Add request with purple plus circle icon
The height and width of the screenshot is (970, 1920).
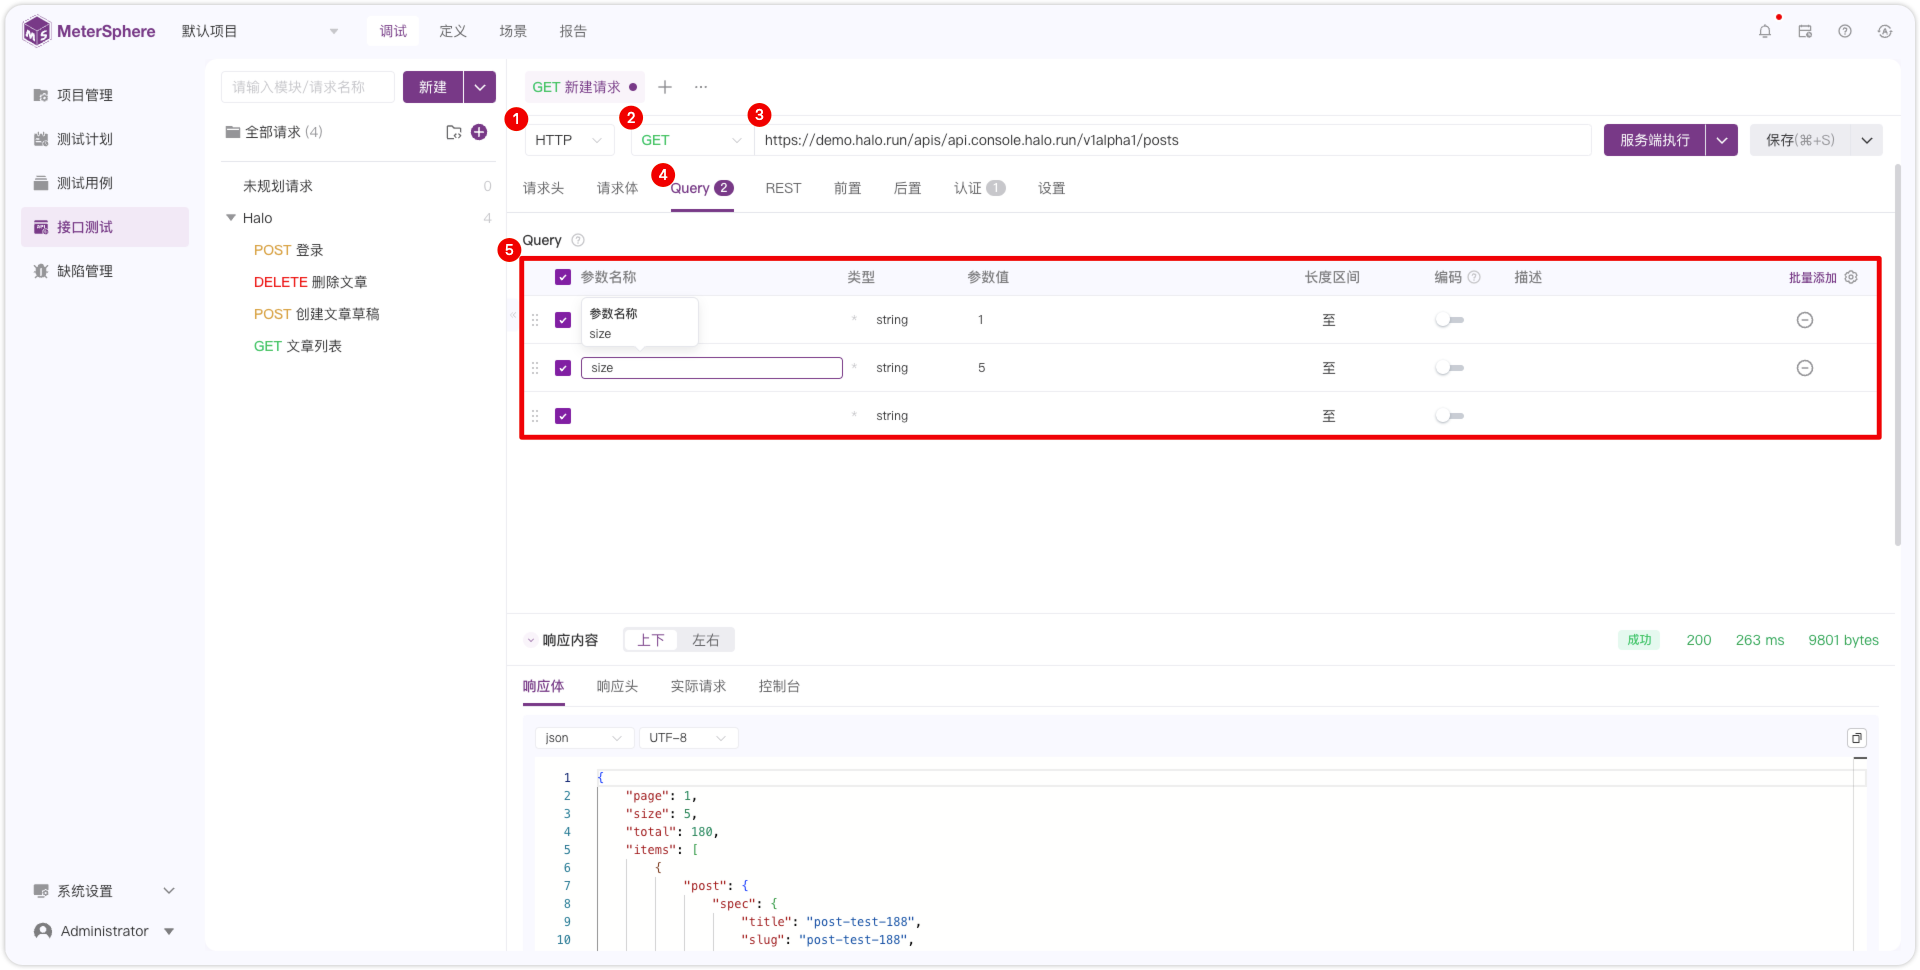pyautogui.click(x=479, y=132)
